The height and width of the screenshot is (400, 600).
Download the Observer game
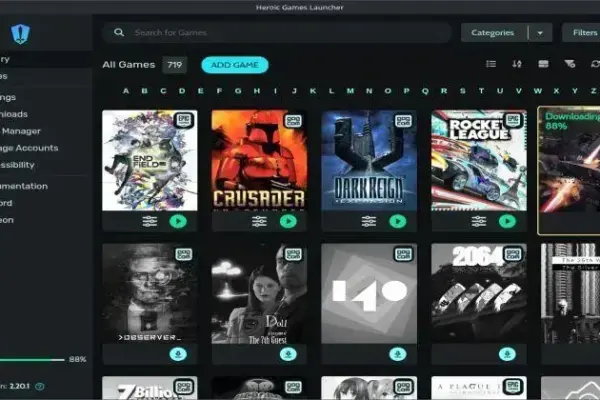coord(178,354)
